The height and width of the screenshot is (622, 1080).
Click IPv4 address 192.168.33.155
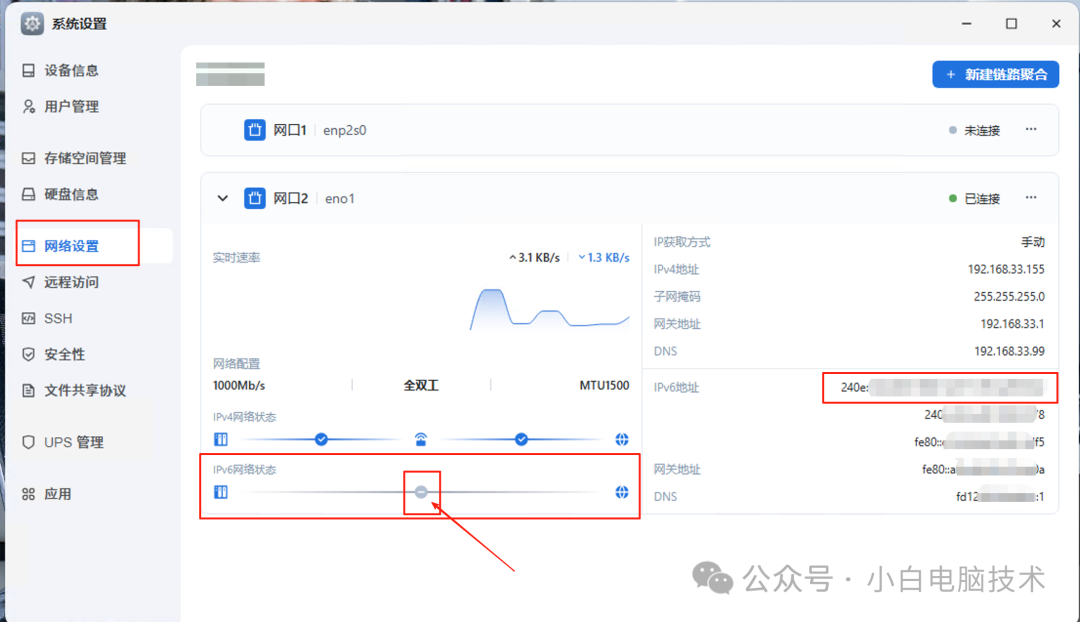[1006, 269]
